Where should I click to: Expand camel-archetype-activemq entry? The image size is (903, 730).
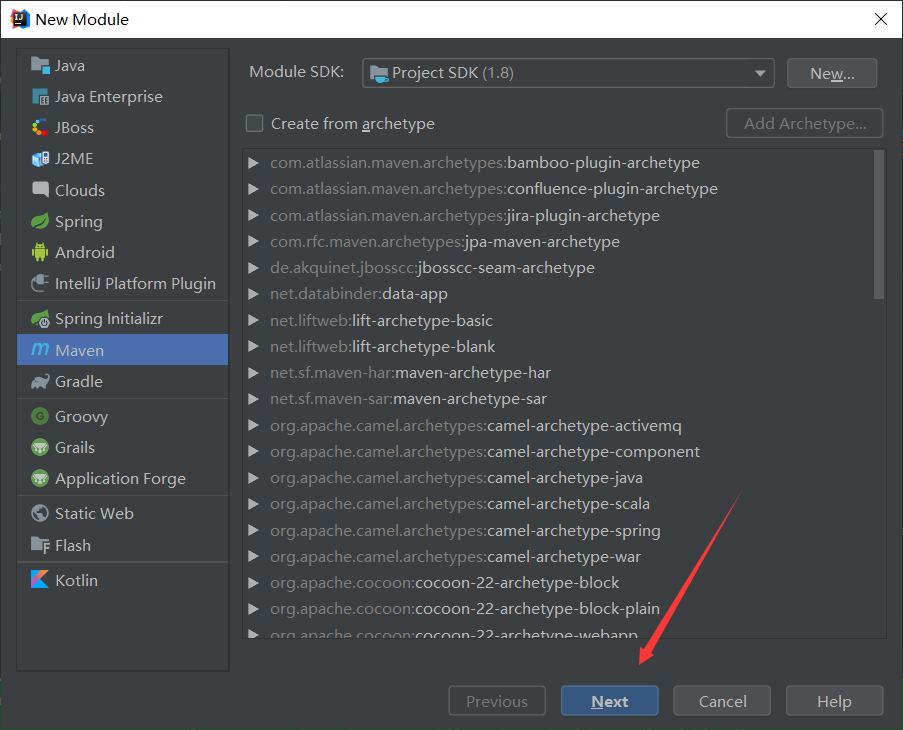(253, 425)
